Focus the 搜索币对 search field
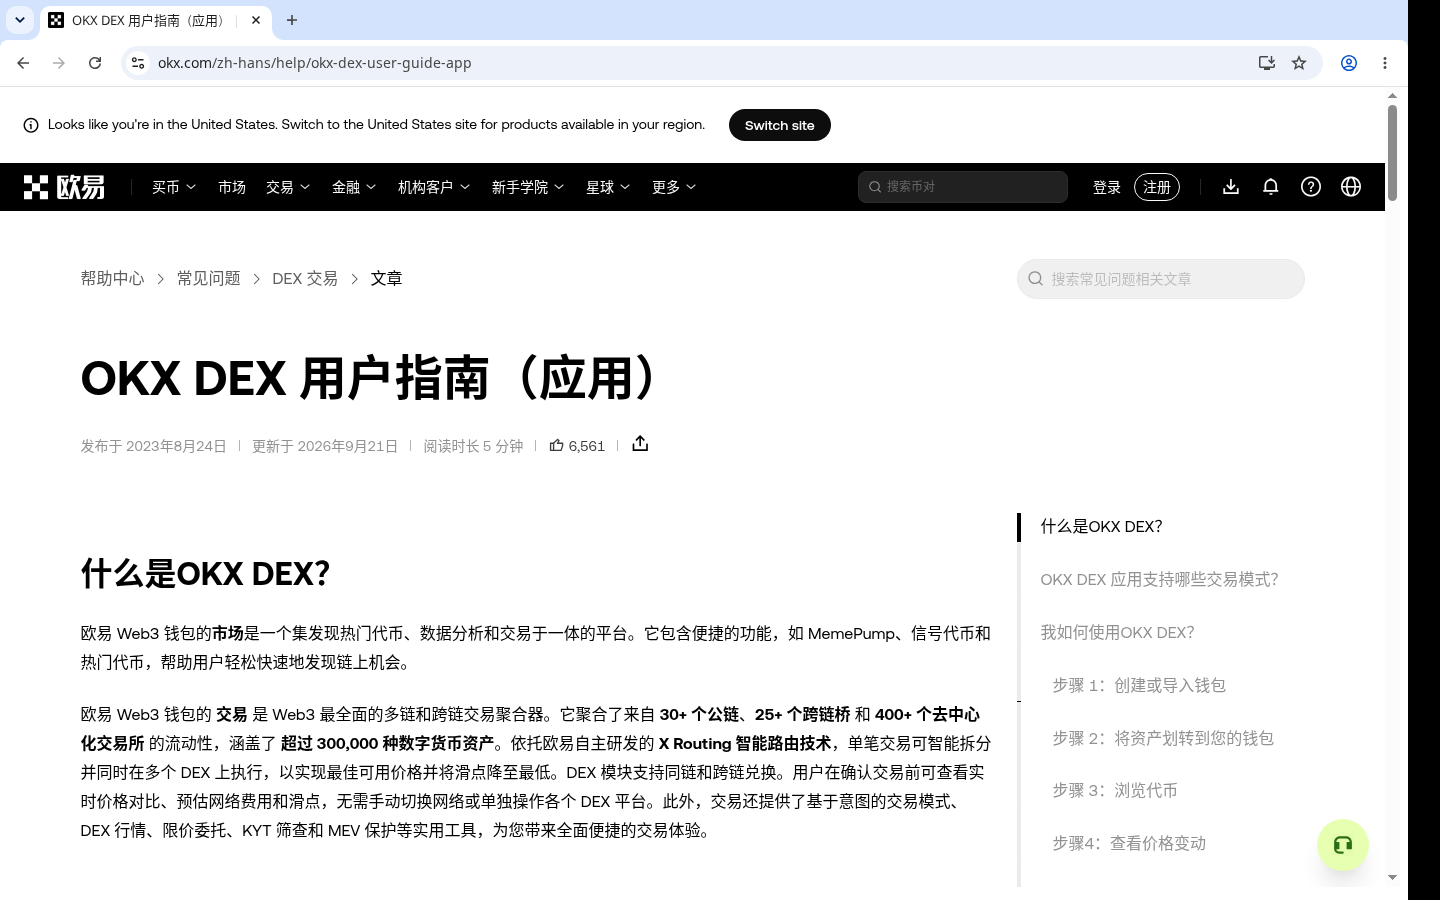1440x900 pixels. (x=963, y=187)
